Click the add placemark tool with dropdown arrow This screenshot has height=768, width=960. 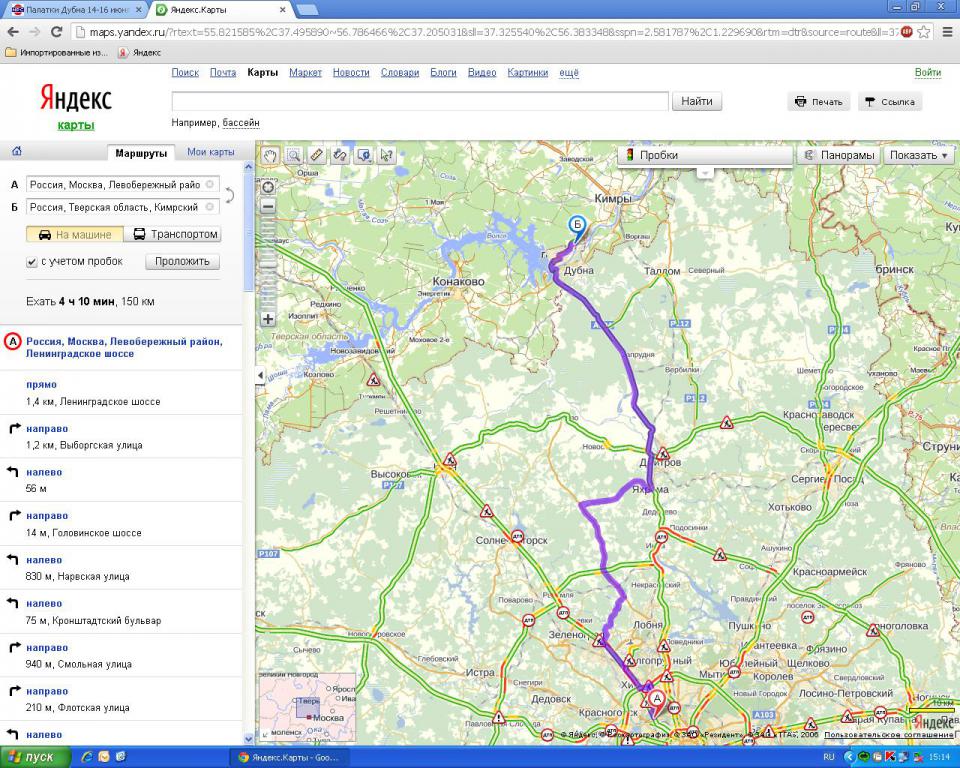tap(364, 156)
